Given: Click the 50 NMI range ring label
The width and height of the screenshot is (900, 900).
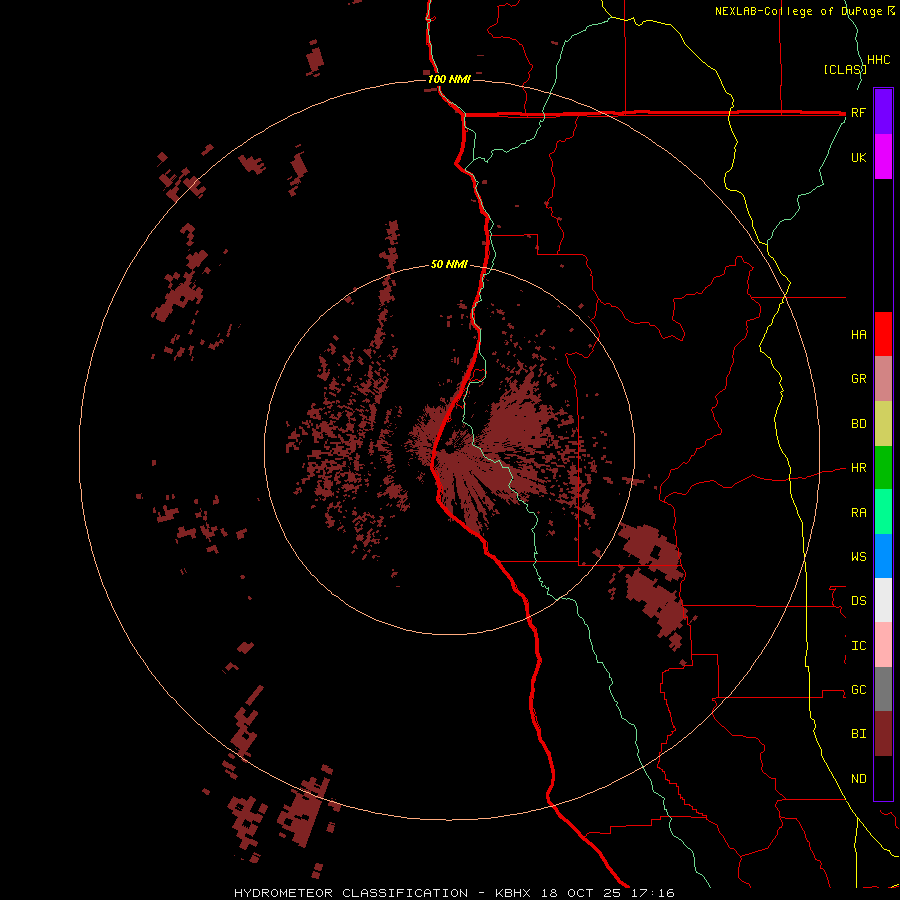Looking at the screenshot, I should [x=449, y=265].
